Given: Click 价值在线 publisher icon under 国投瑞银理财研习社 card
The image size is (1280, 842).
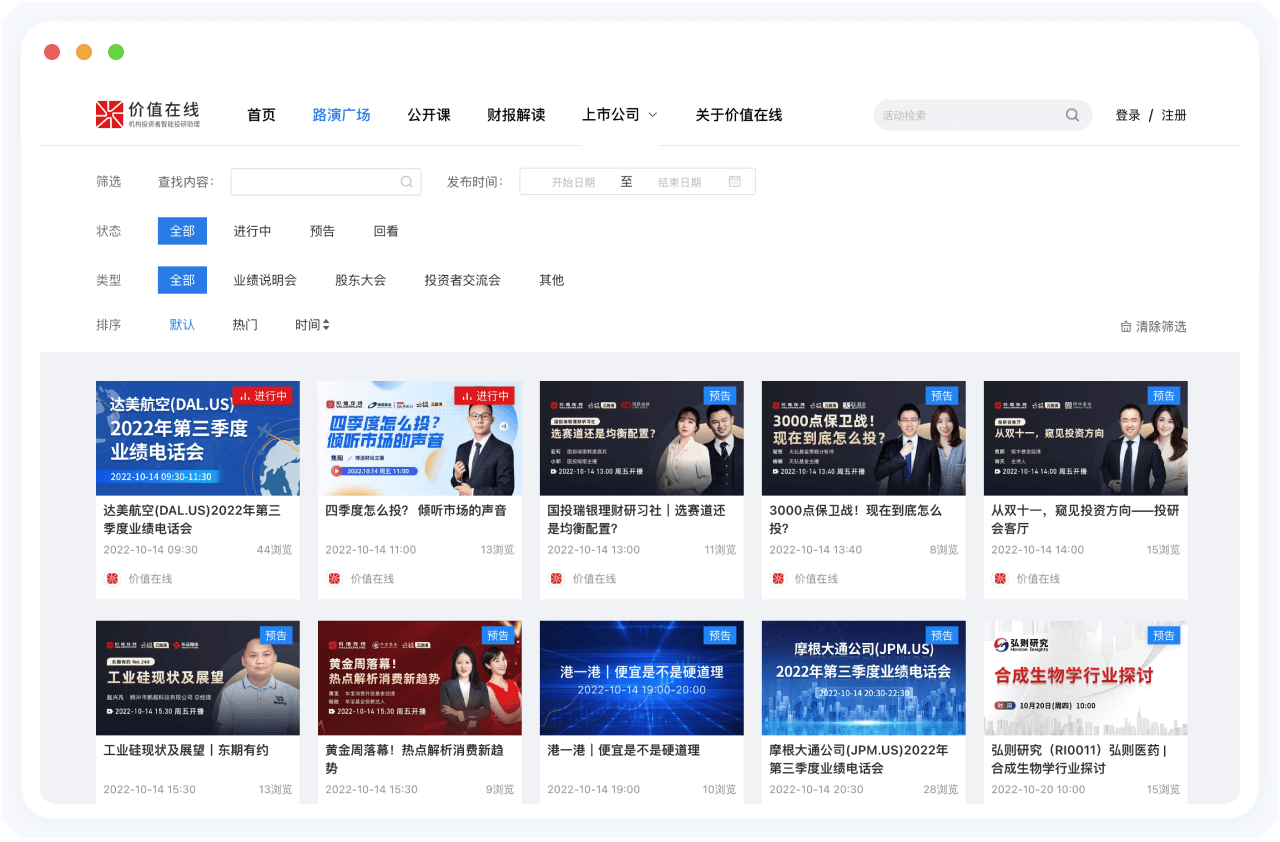Looking at the screenshot, I should tap(556, 578).
